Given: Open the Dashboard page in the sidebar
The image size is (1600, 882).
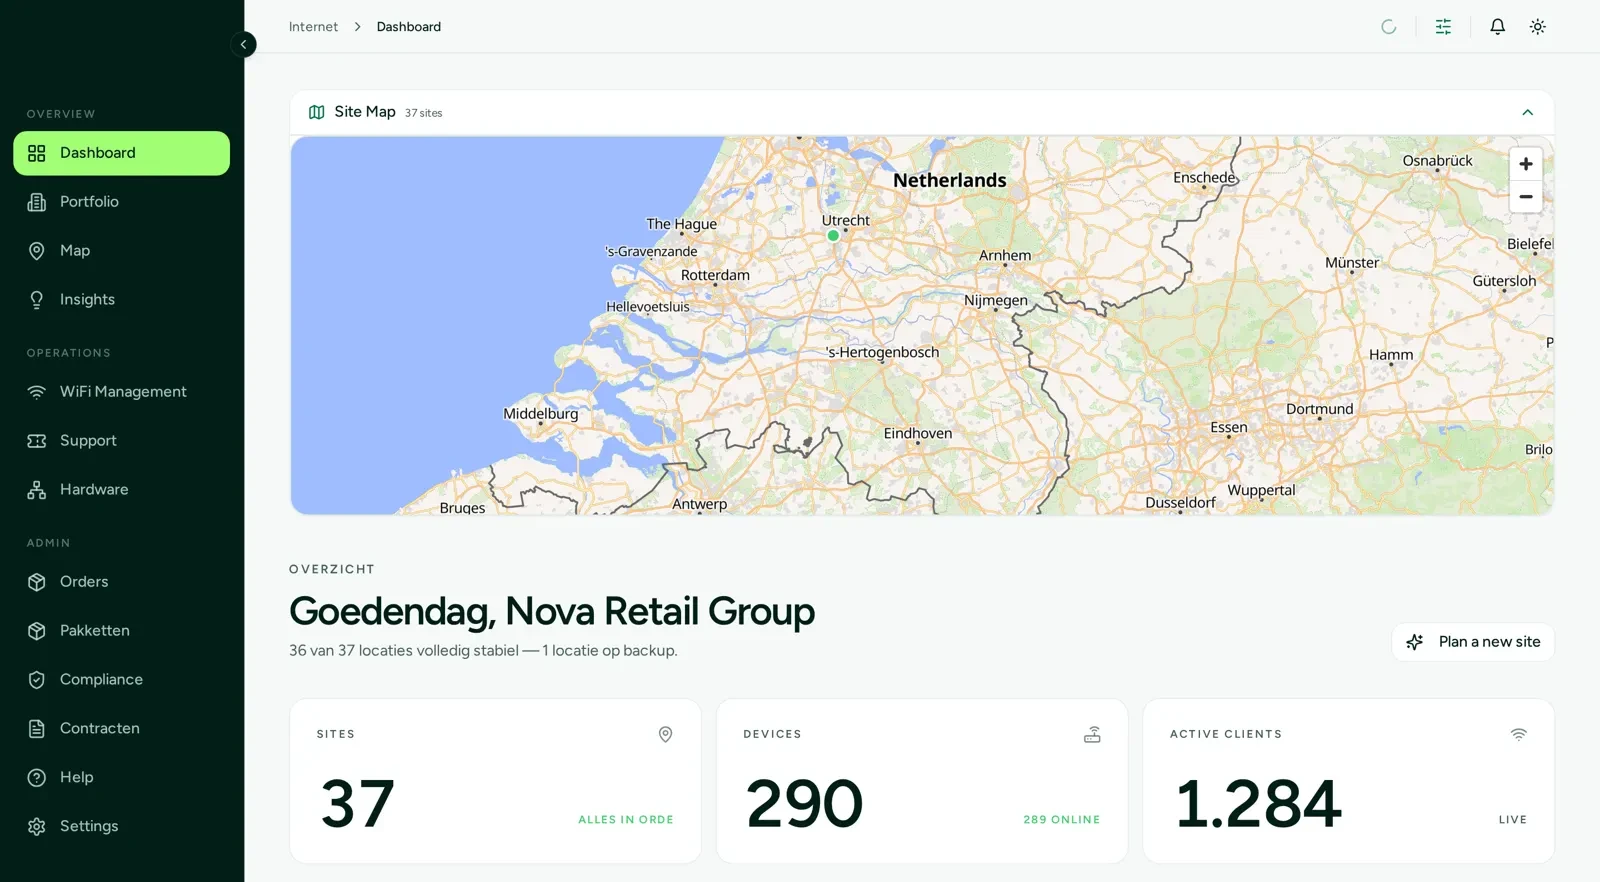Looking at the screenshot, I should click(x=121, y=153).
